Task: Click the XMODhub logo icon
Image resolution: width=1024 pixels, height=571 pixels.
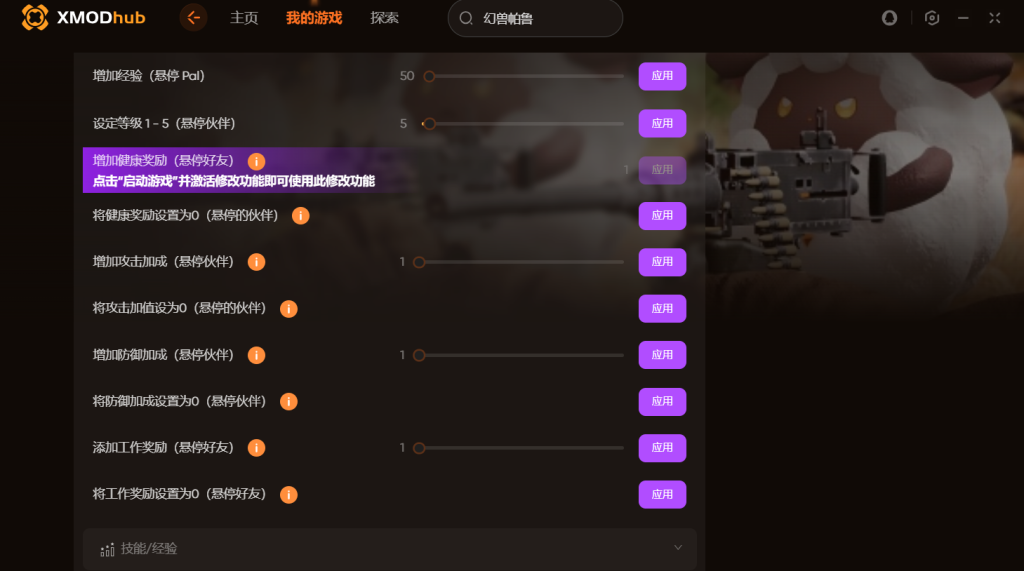Action: tap(35, 18)
